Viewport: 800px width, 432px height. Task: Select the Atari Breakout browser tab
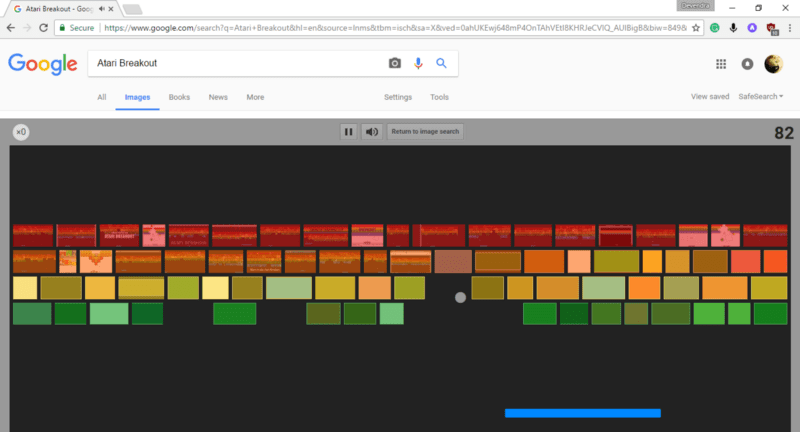click(x=61, y=9)
